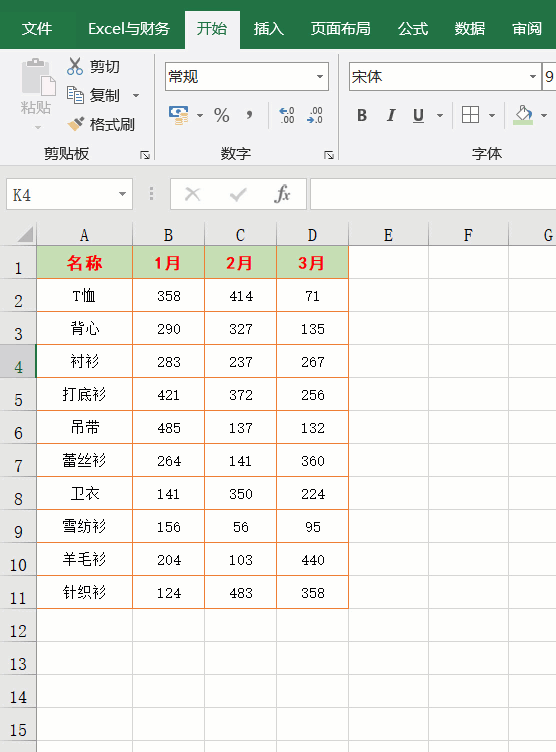Viewport: 556px width, 752px height.
Task: Apply comma style format
Action: pyautogui.click(x=249, y=115)
